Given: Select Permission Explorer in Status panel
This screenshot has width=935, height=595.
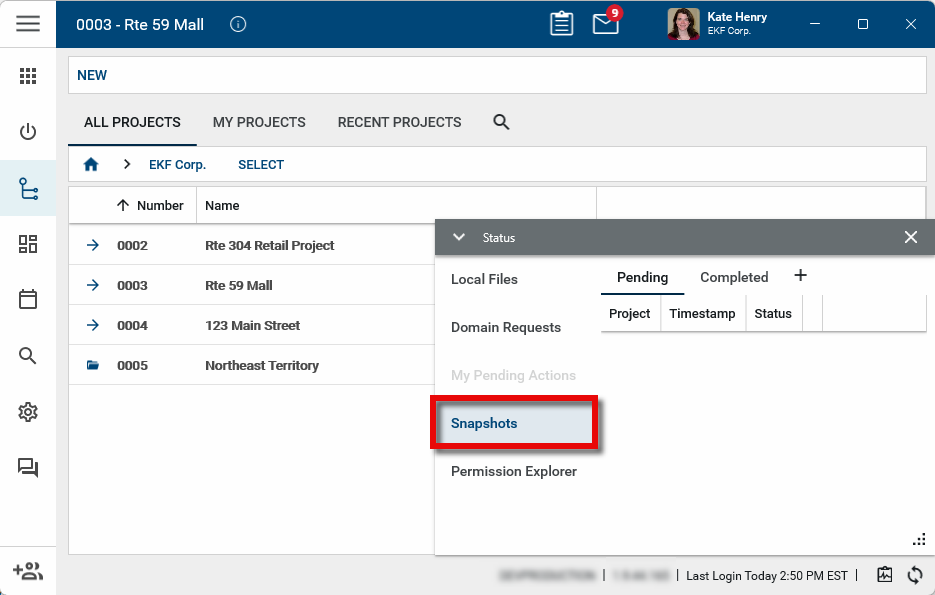Looking at the screenshot, I should pos(514,471).
